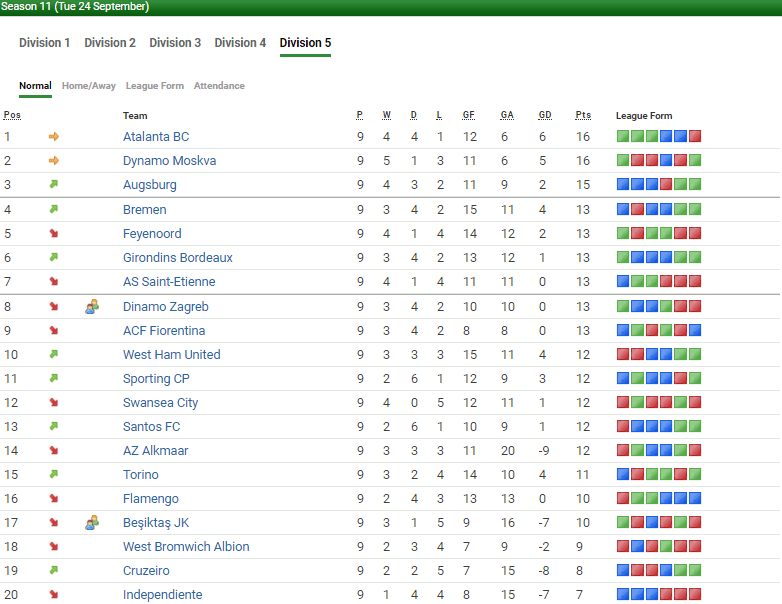Image resolution: width=782 pixels, height=604 pixels.
Task: Click the first form square for Cruzeiro
Action: pos(623,571)
